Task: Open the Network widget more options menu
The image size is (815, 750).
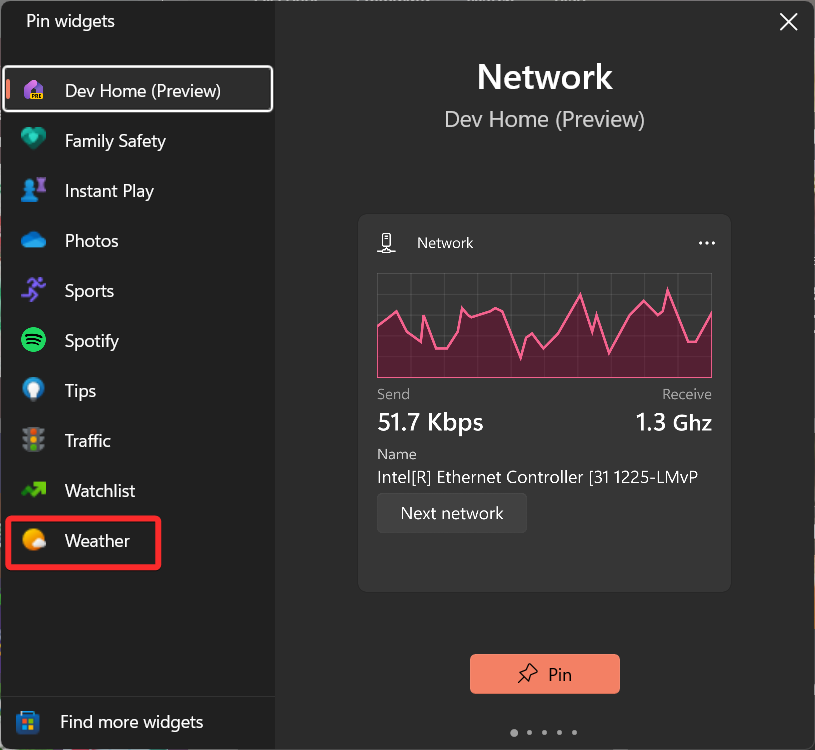Action: (706, 243)
